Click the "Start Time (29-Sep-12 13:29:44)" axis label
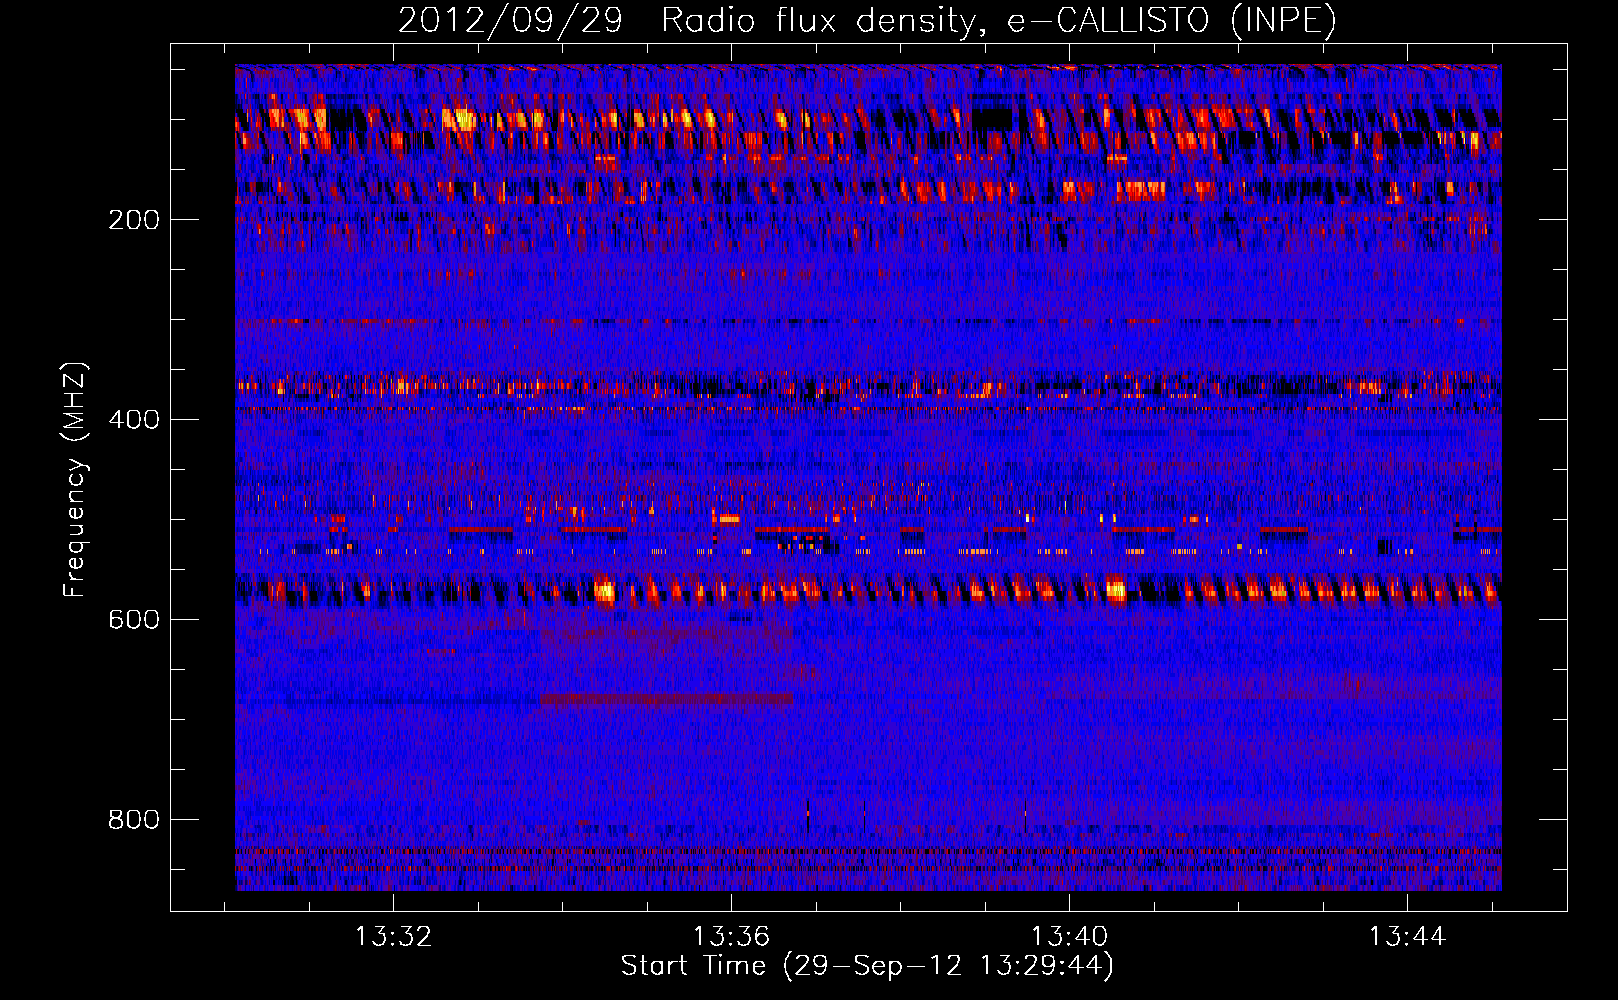 click(867, 966)
